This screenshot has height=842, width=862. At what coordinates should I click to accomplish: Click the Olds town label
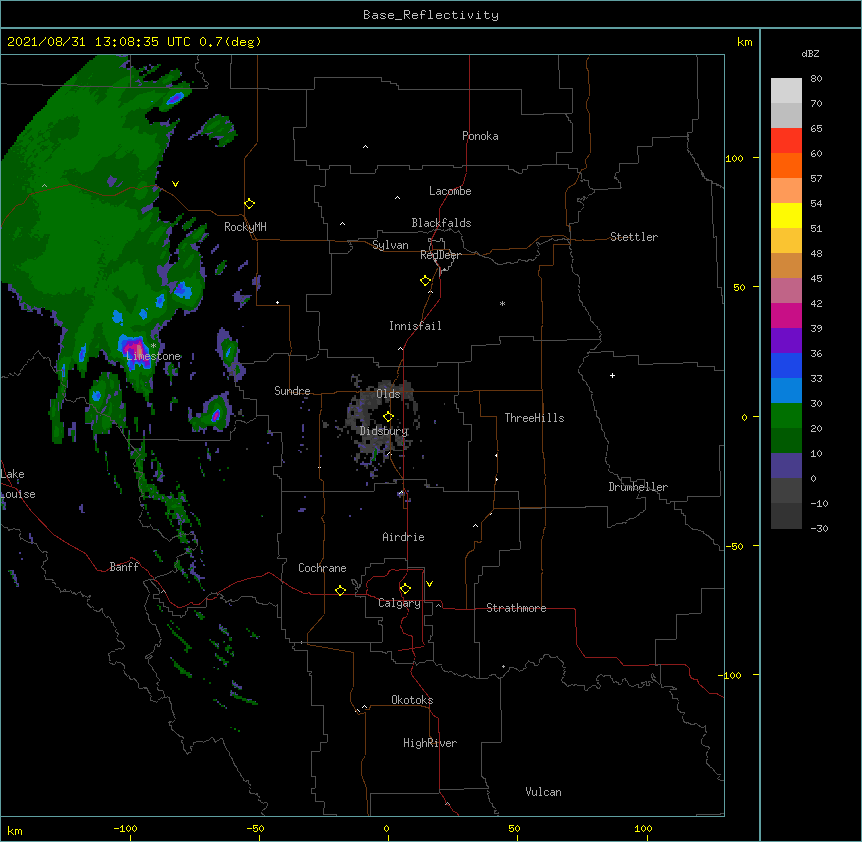click(388, 394)
